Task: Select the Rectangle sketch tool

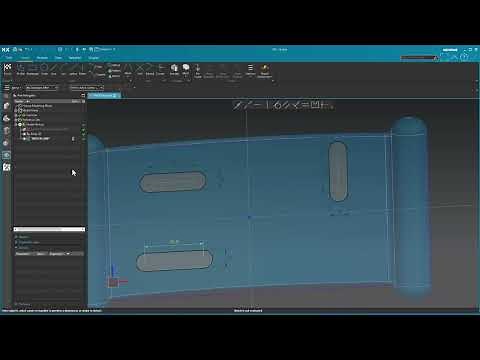Action: [x=33, y=70]
